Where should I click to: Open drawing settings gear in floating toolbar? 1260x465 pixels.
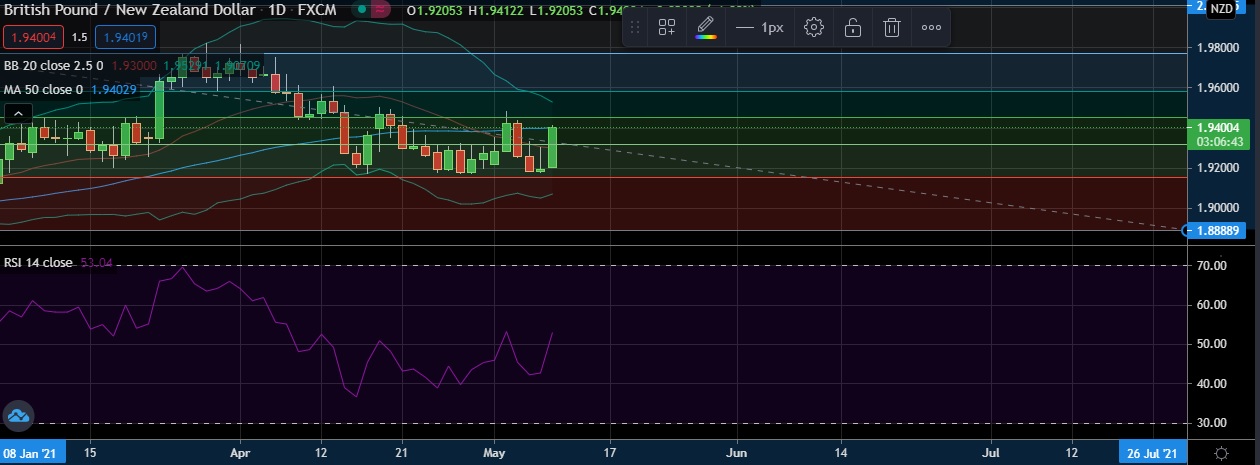point(814,28)
